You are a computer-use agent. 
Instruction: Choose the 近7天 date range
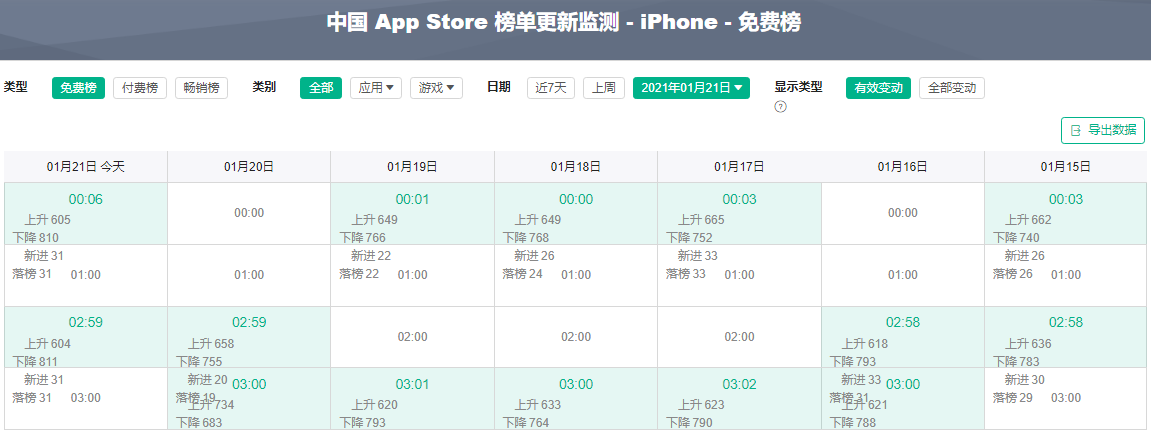(551, 88)
